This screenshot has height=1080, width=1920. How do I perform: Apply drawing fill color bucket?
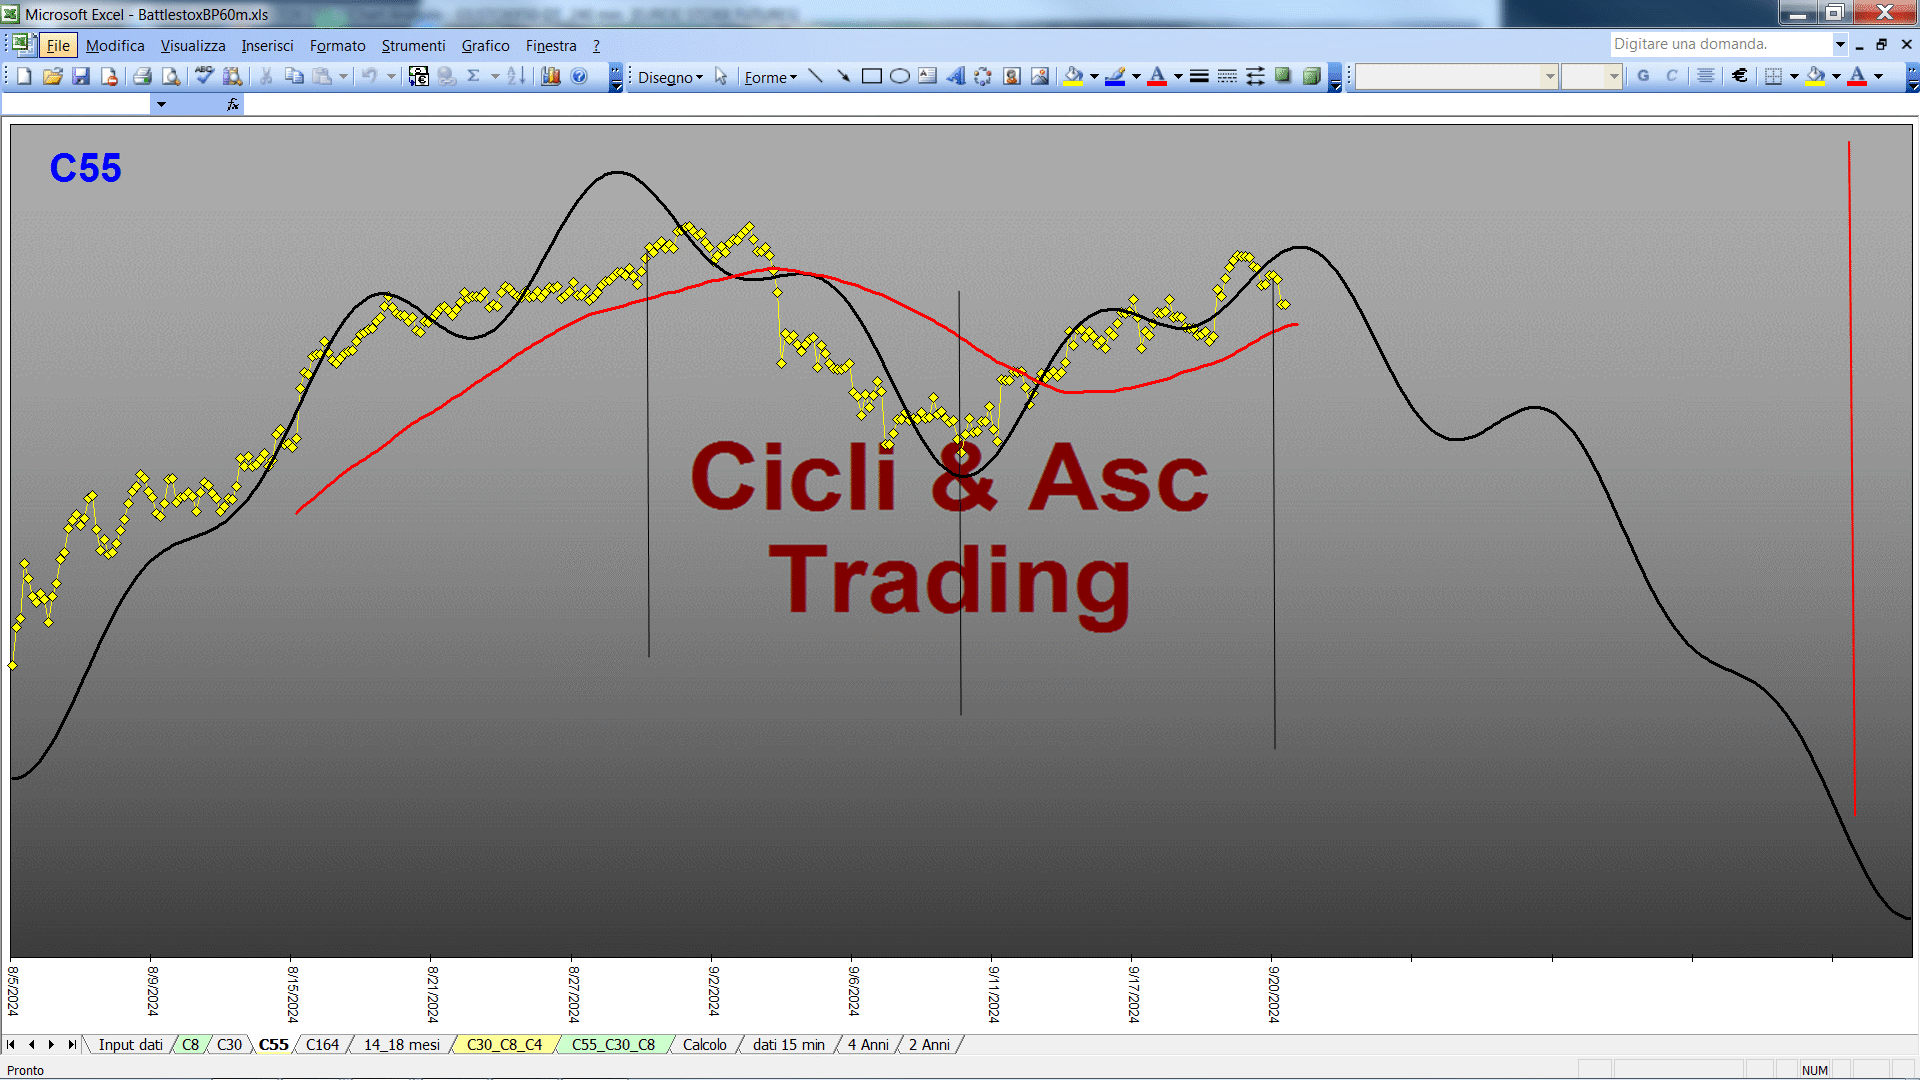(1074, 76)
